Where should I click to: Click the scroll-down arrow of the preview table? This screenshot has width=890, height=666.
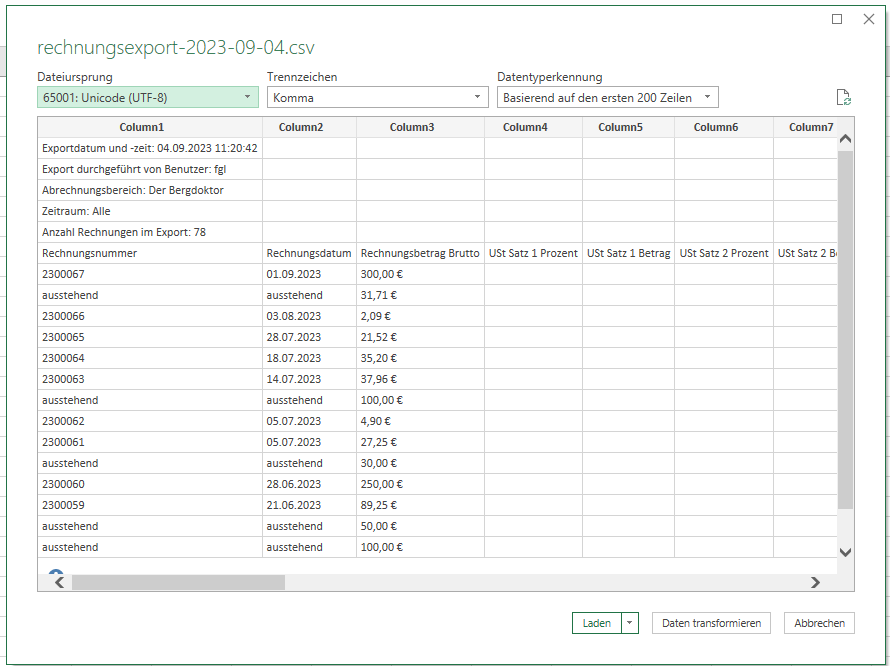click(845, 552)
